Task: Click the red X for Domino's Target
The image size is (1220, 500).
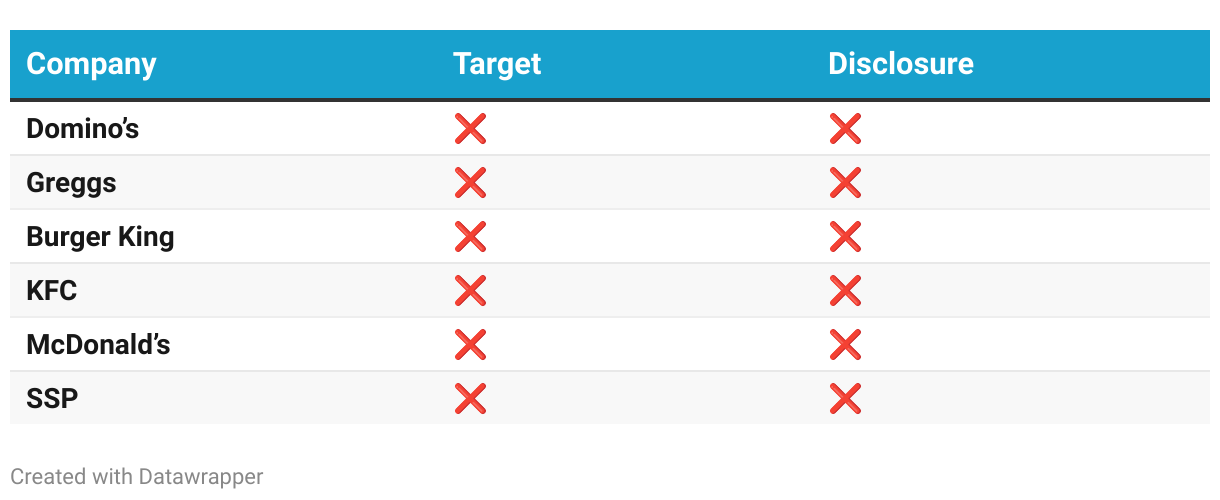Action: pyautogui.click(x=470, y=129)
